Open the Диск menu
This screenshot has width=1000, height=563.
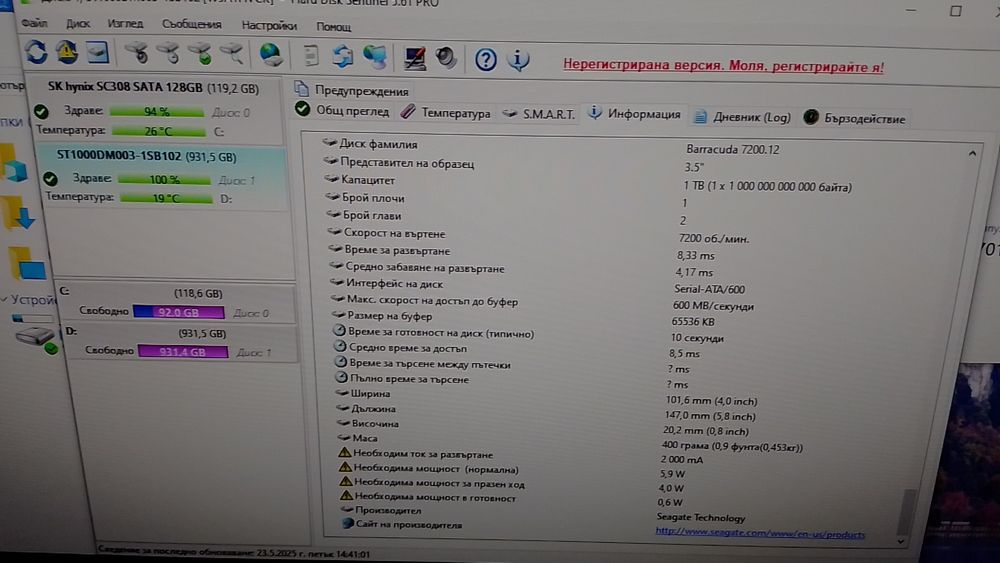coord(78,24)
